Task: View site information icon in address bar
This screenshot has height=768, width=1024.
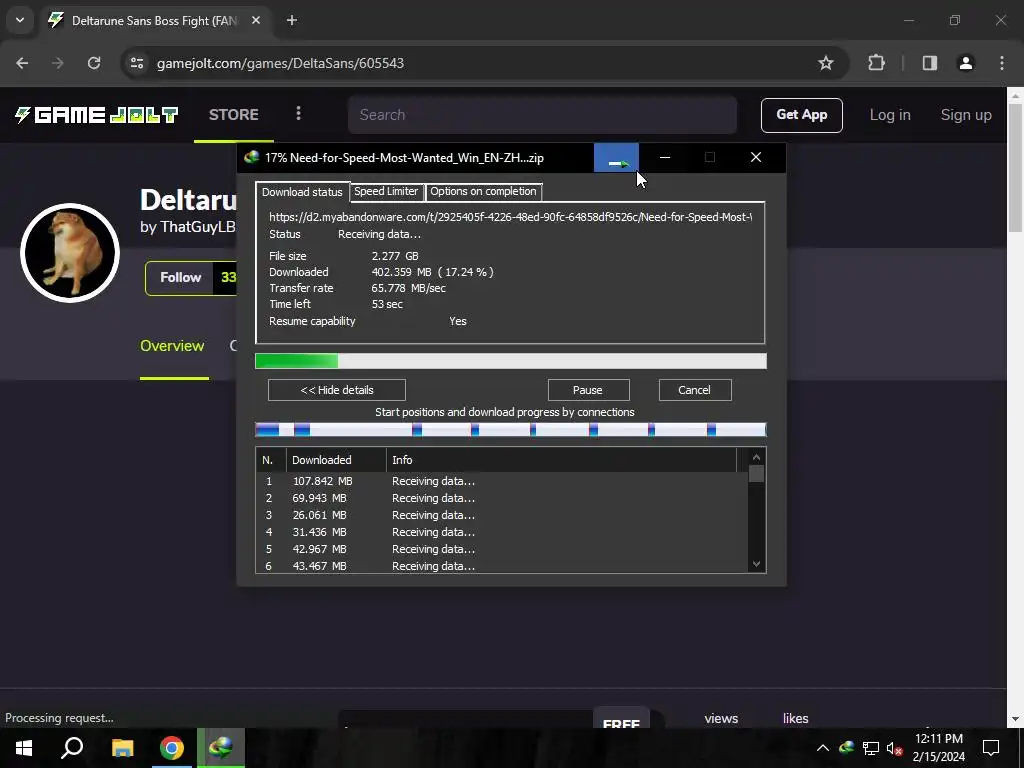Action: pos(137,63)
